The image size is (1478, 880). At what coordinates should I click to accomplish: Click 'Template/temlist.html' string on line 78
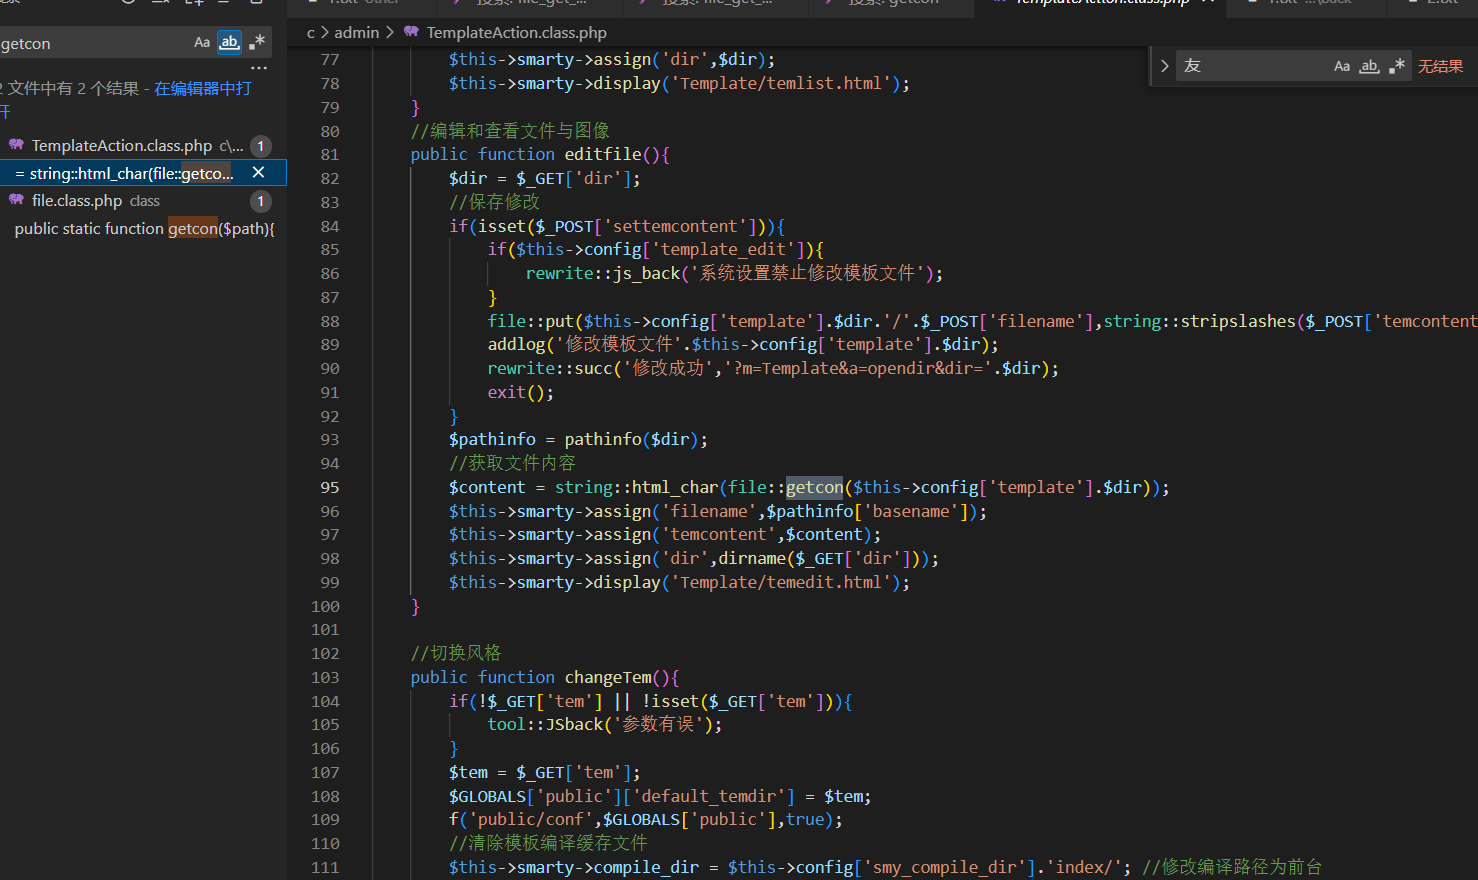(781, 83)
